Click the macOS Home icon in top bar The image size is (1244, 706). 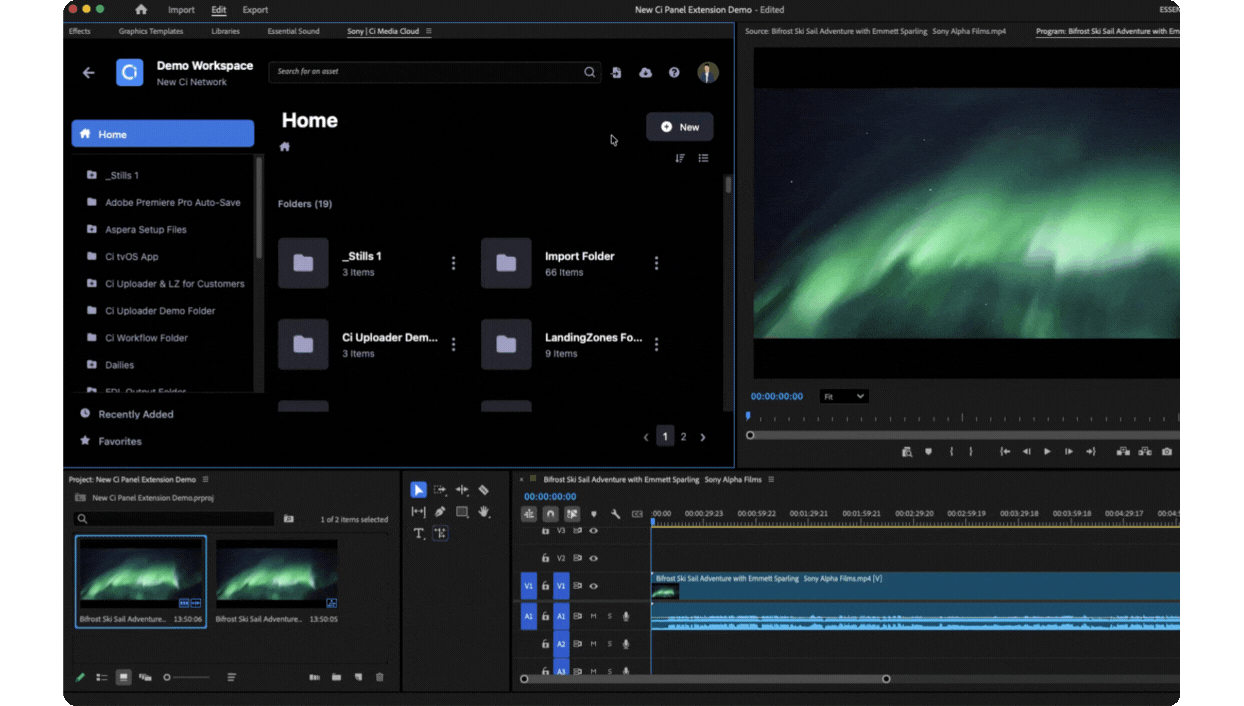(x=141, y=10)
